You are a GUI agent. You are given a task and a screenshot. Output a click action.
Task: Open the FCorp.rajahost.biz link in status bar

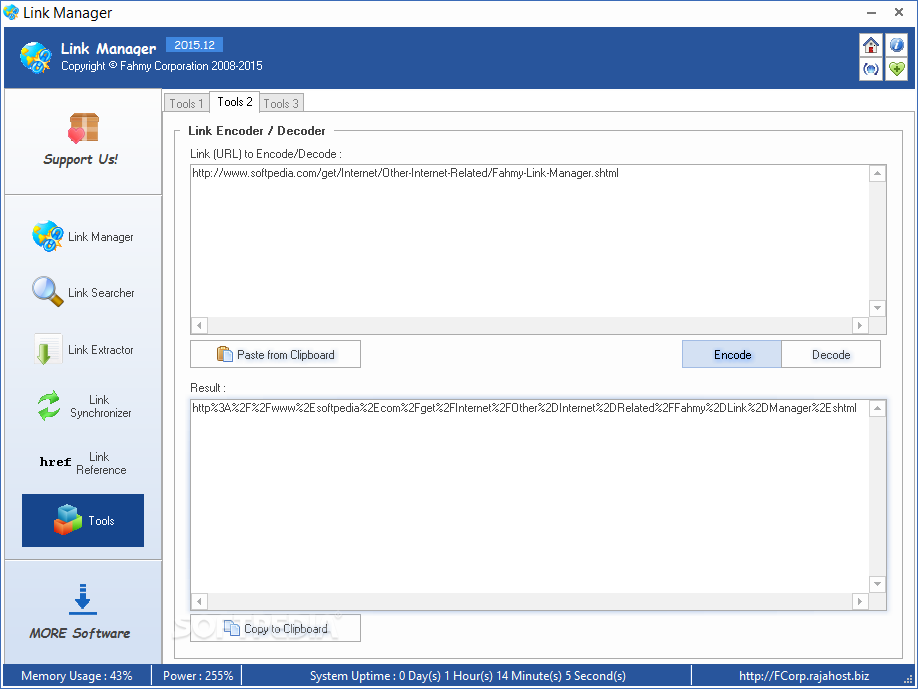803,676
